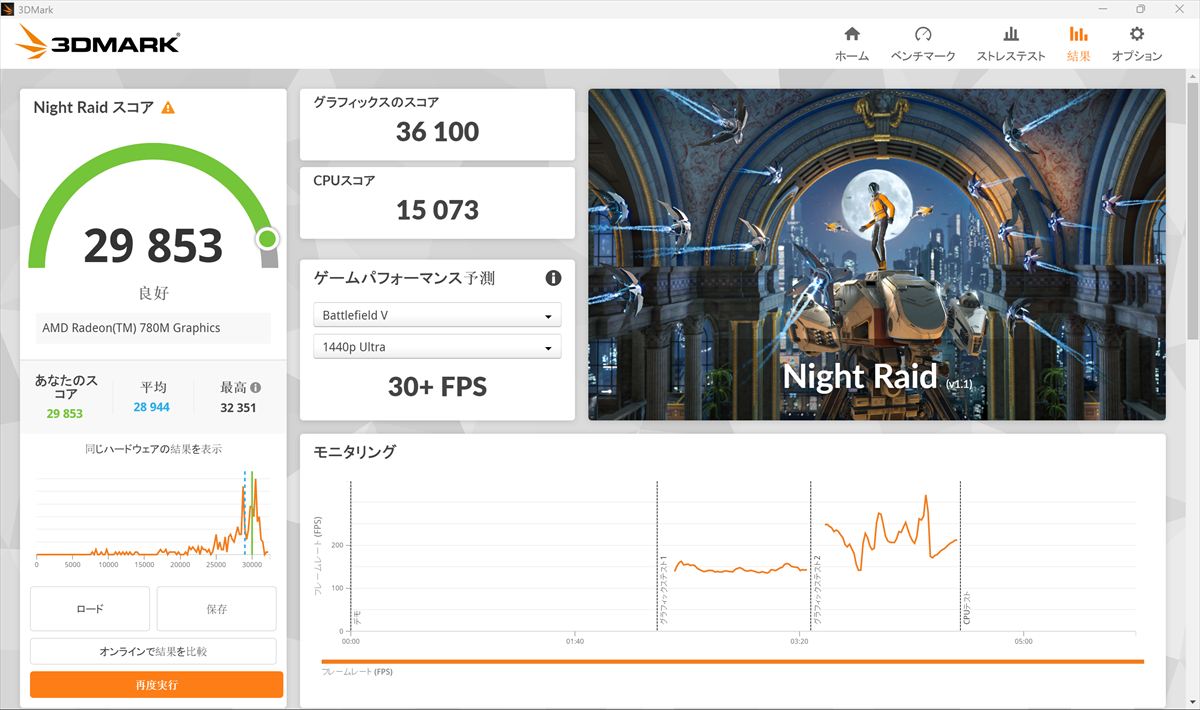Select the 結果 results tab

tap(1079, 44)
